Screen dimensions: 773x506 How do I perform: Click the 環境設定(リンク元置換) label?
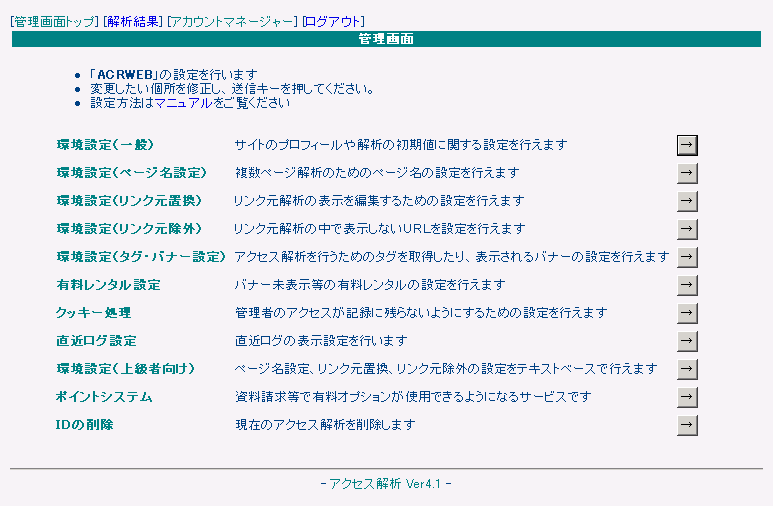129,201
